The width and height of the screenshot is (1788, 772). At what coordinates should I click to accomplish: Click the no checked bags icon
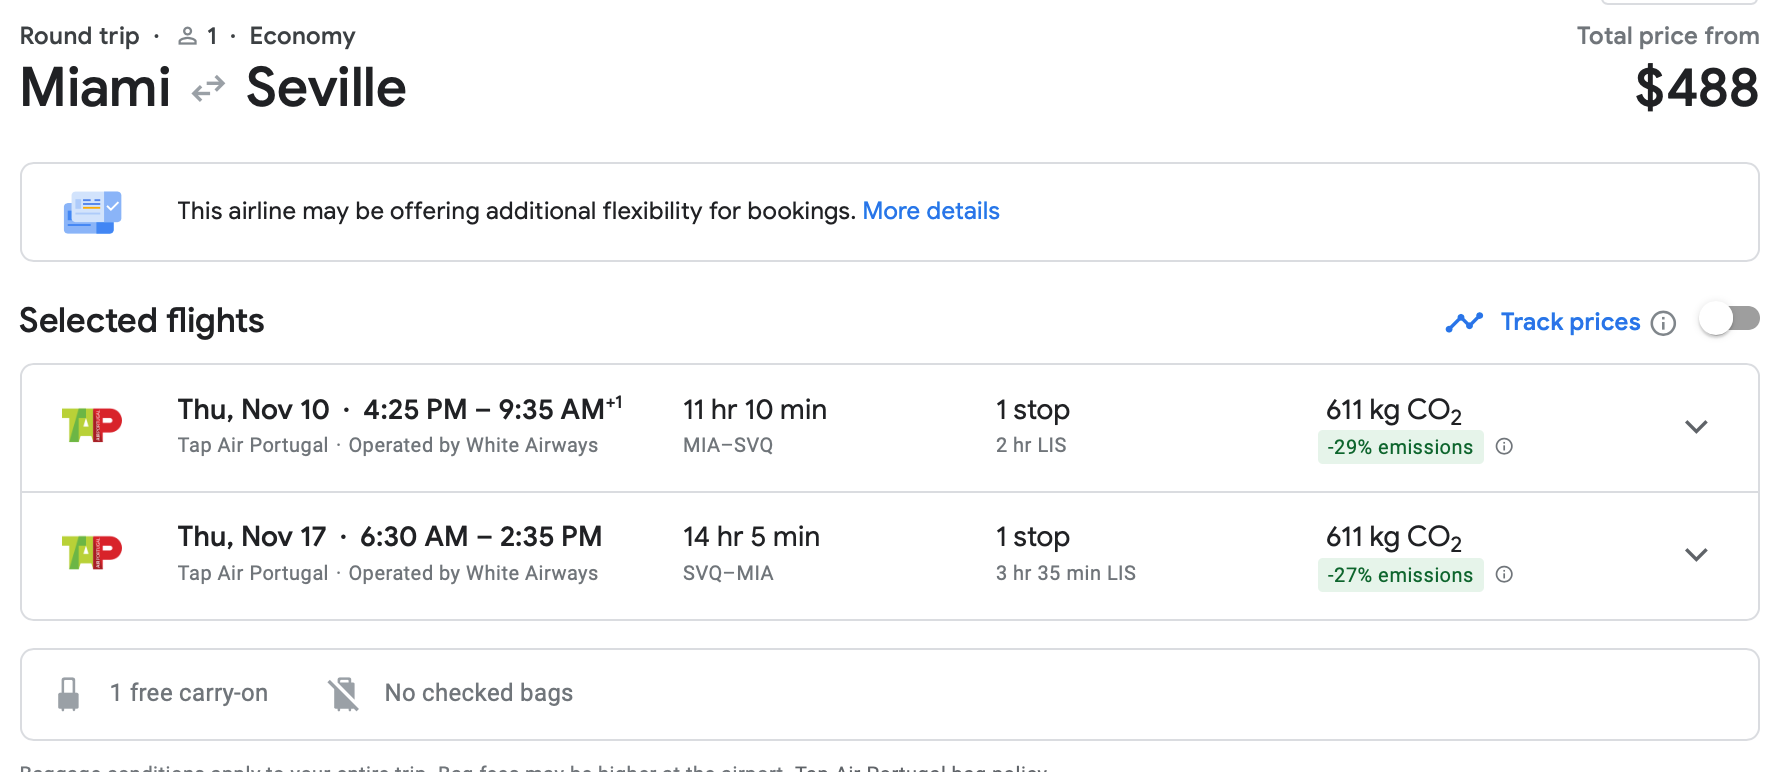click(x=343, y=693)
